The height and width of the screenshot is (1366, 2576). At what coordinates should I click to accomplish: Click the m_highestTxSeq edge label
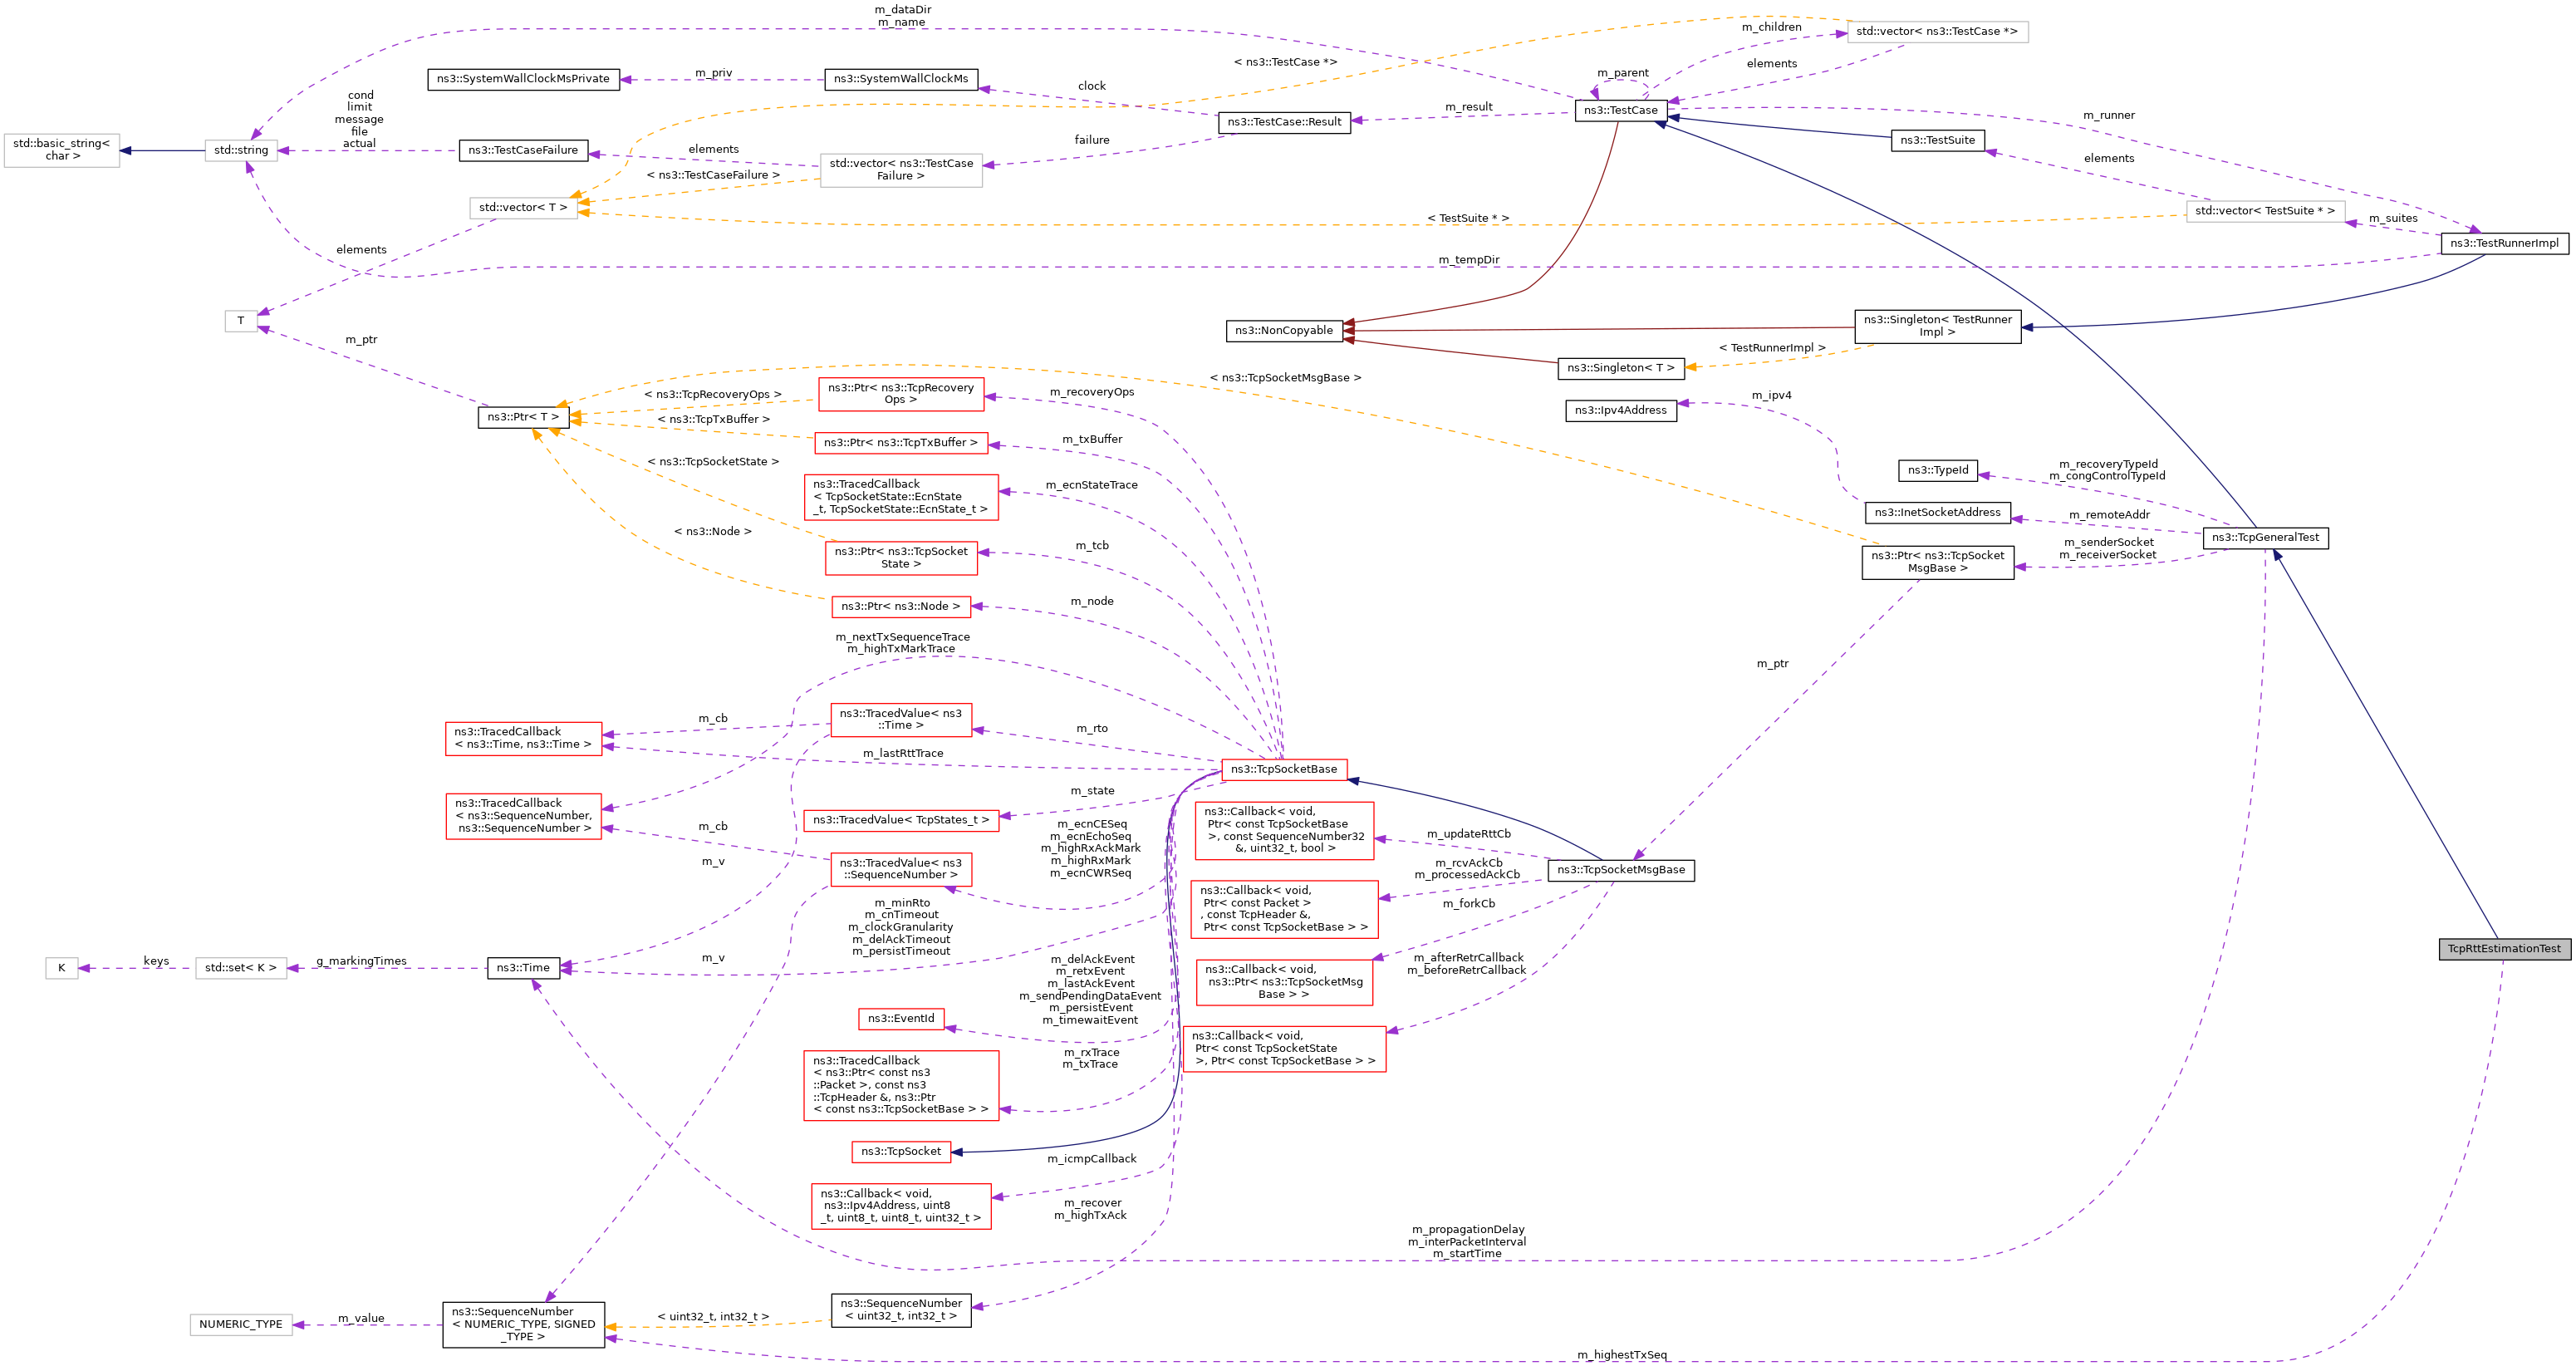click(1622, 1356)
